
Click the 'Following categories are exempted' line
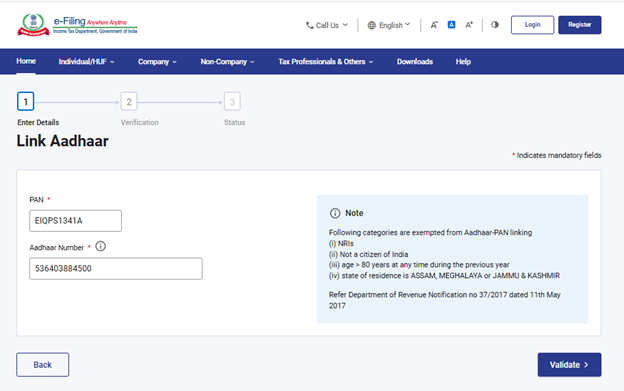(430, 232)
